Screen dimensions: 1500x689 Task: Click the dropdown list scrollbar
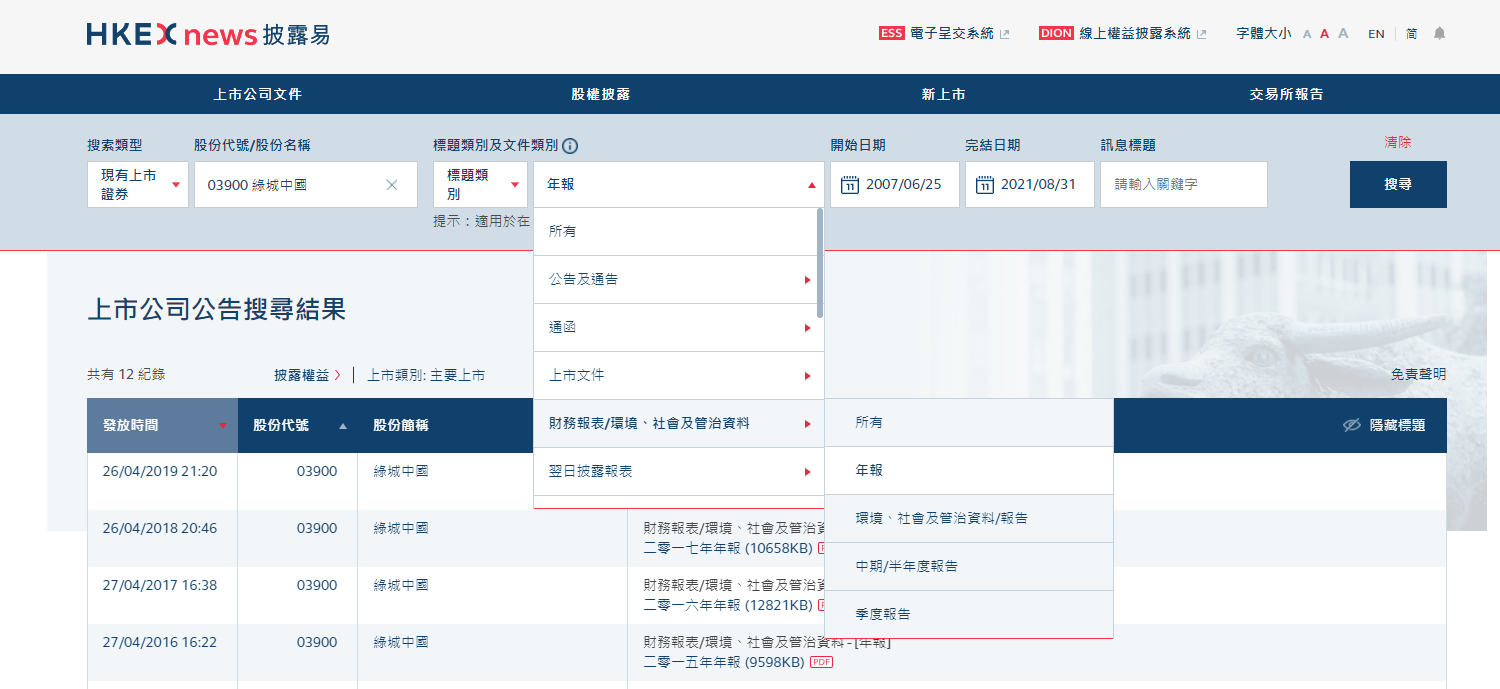point(820,263)
